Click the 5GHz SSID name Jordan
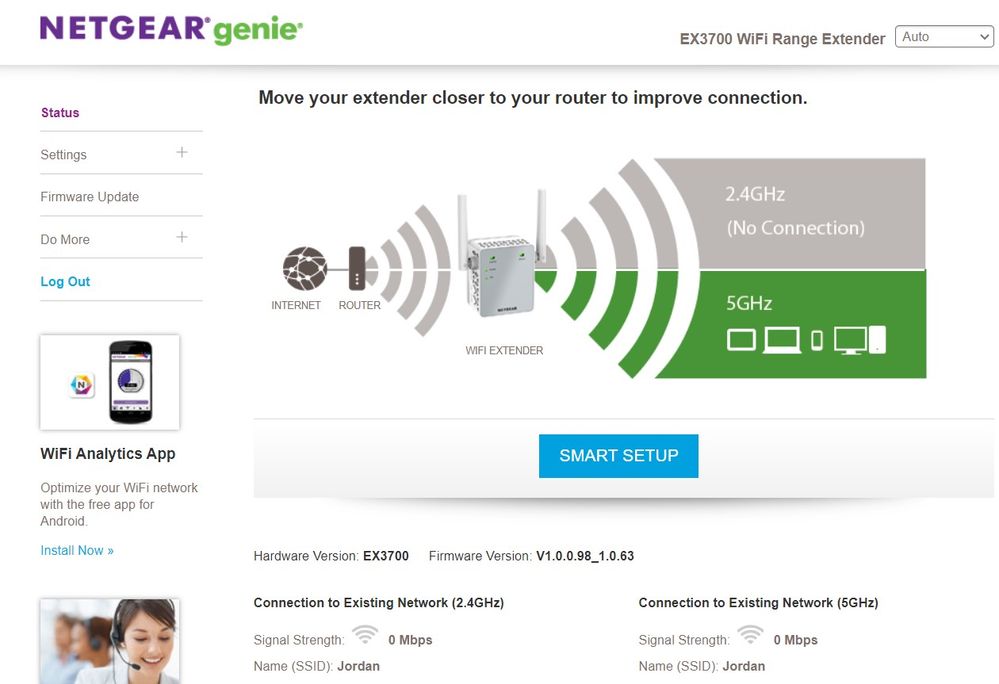This screenshot has height=684, width=999. (744, 666)
